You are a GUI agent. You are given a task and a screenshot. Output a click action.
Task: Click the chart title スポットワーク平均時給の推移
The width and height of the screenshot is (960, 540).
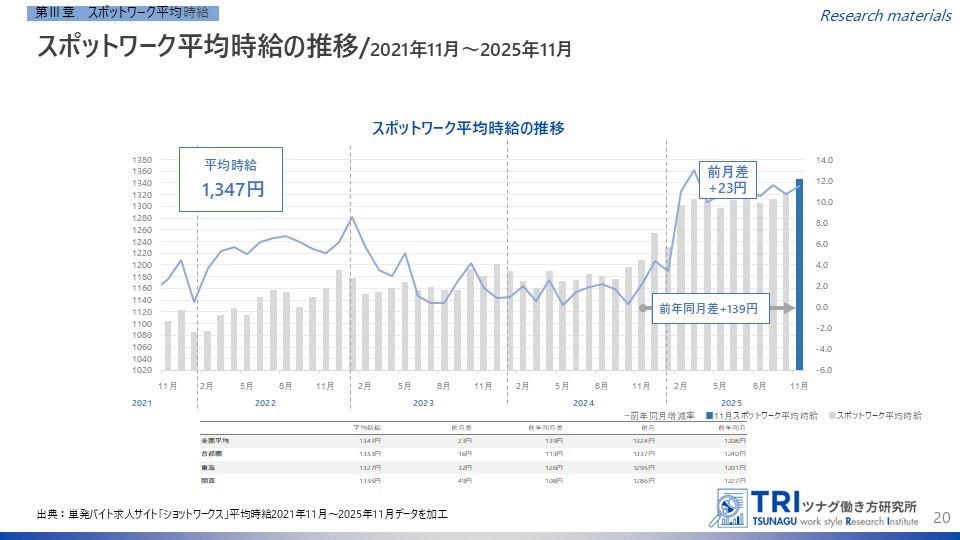(469, 129)
